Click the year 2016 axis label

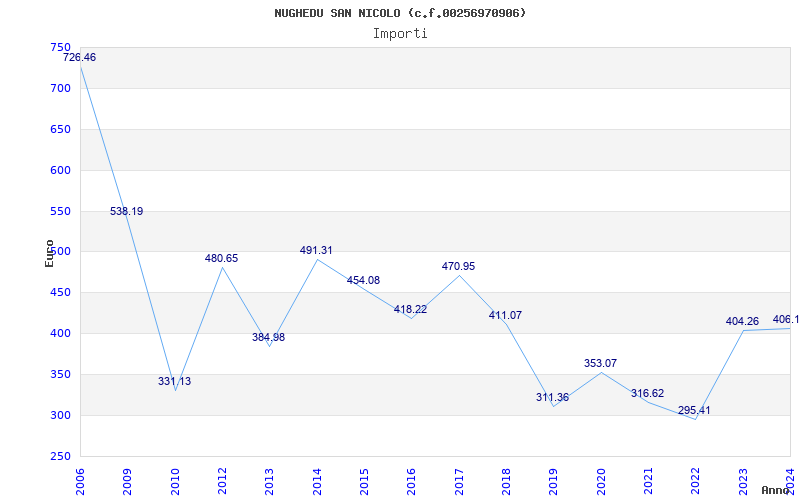click(x=412, y=482)
